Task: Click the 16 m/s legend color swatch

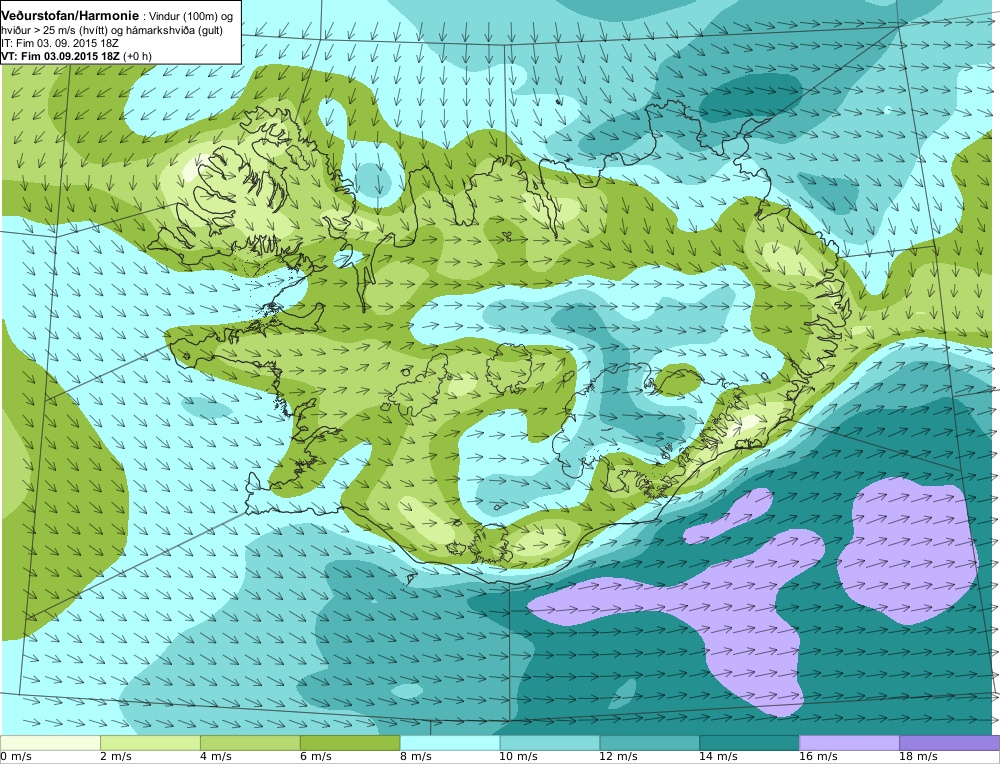Action: click(x=849, y=743)
